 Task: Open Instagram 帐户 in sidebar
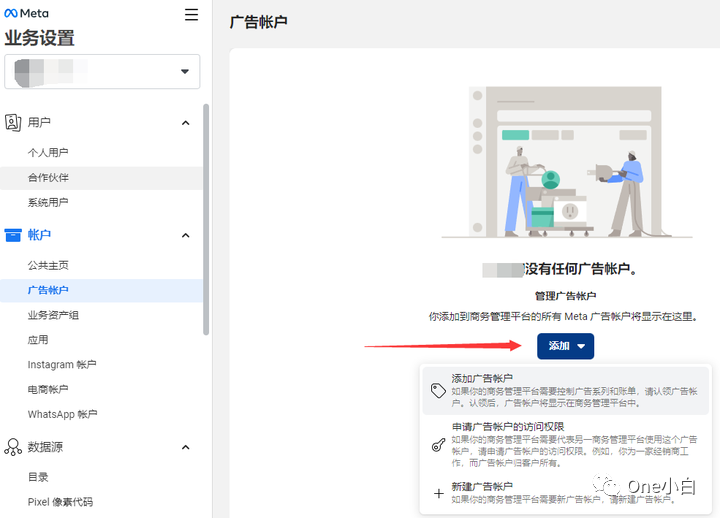101,365
